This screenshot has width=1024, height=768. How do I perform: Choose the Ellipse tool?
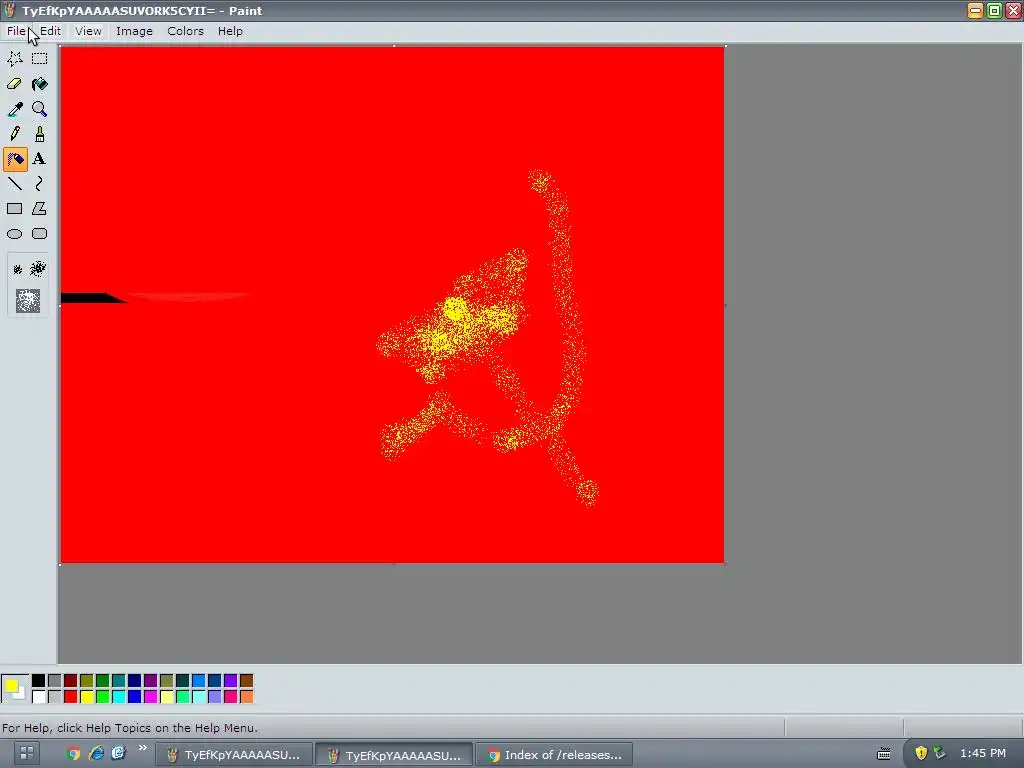14,234
